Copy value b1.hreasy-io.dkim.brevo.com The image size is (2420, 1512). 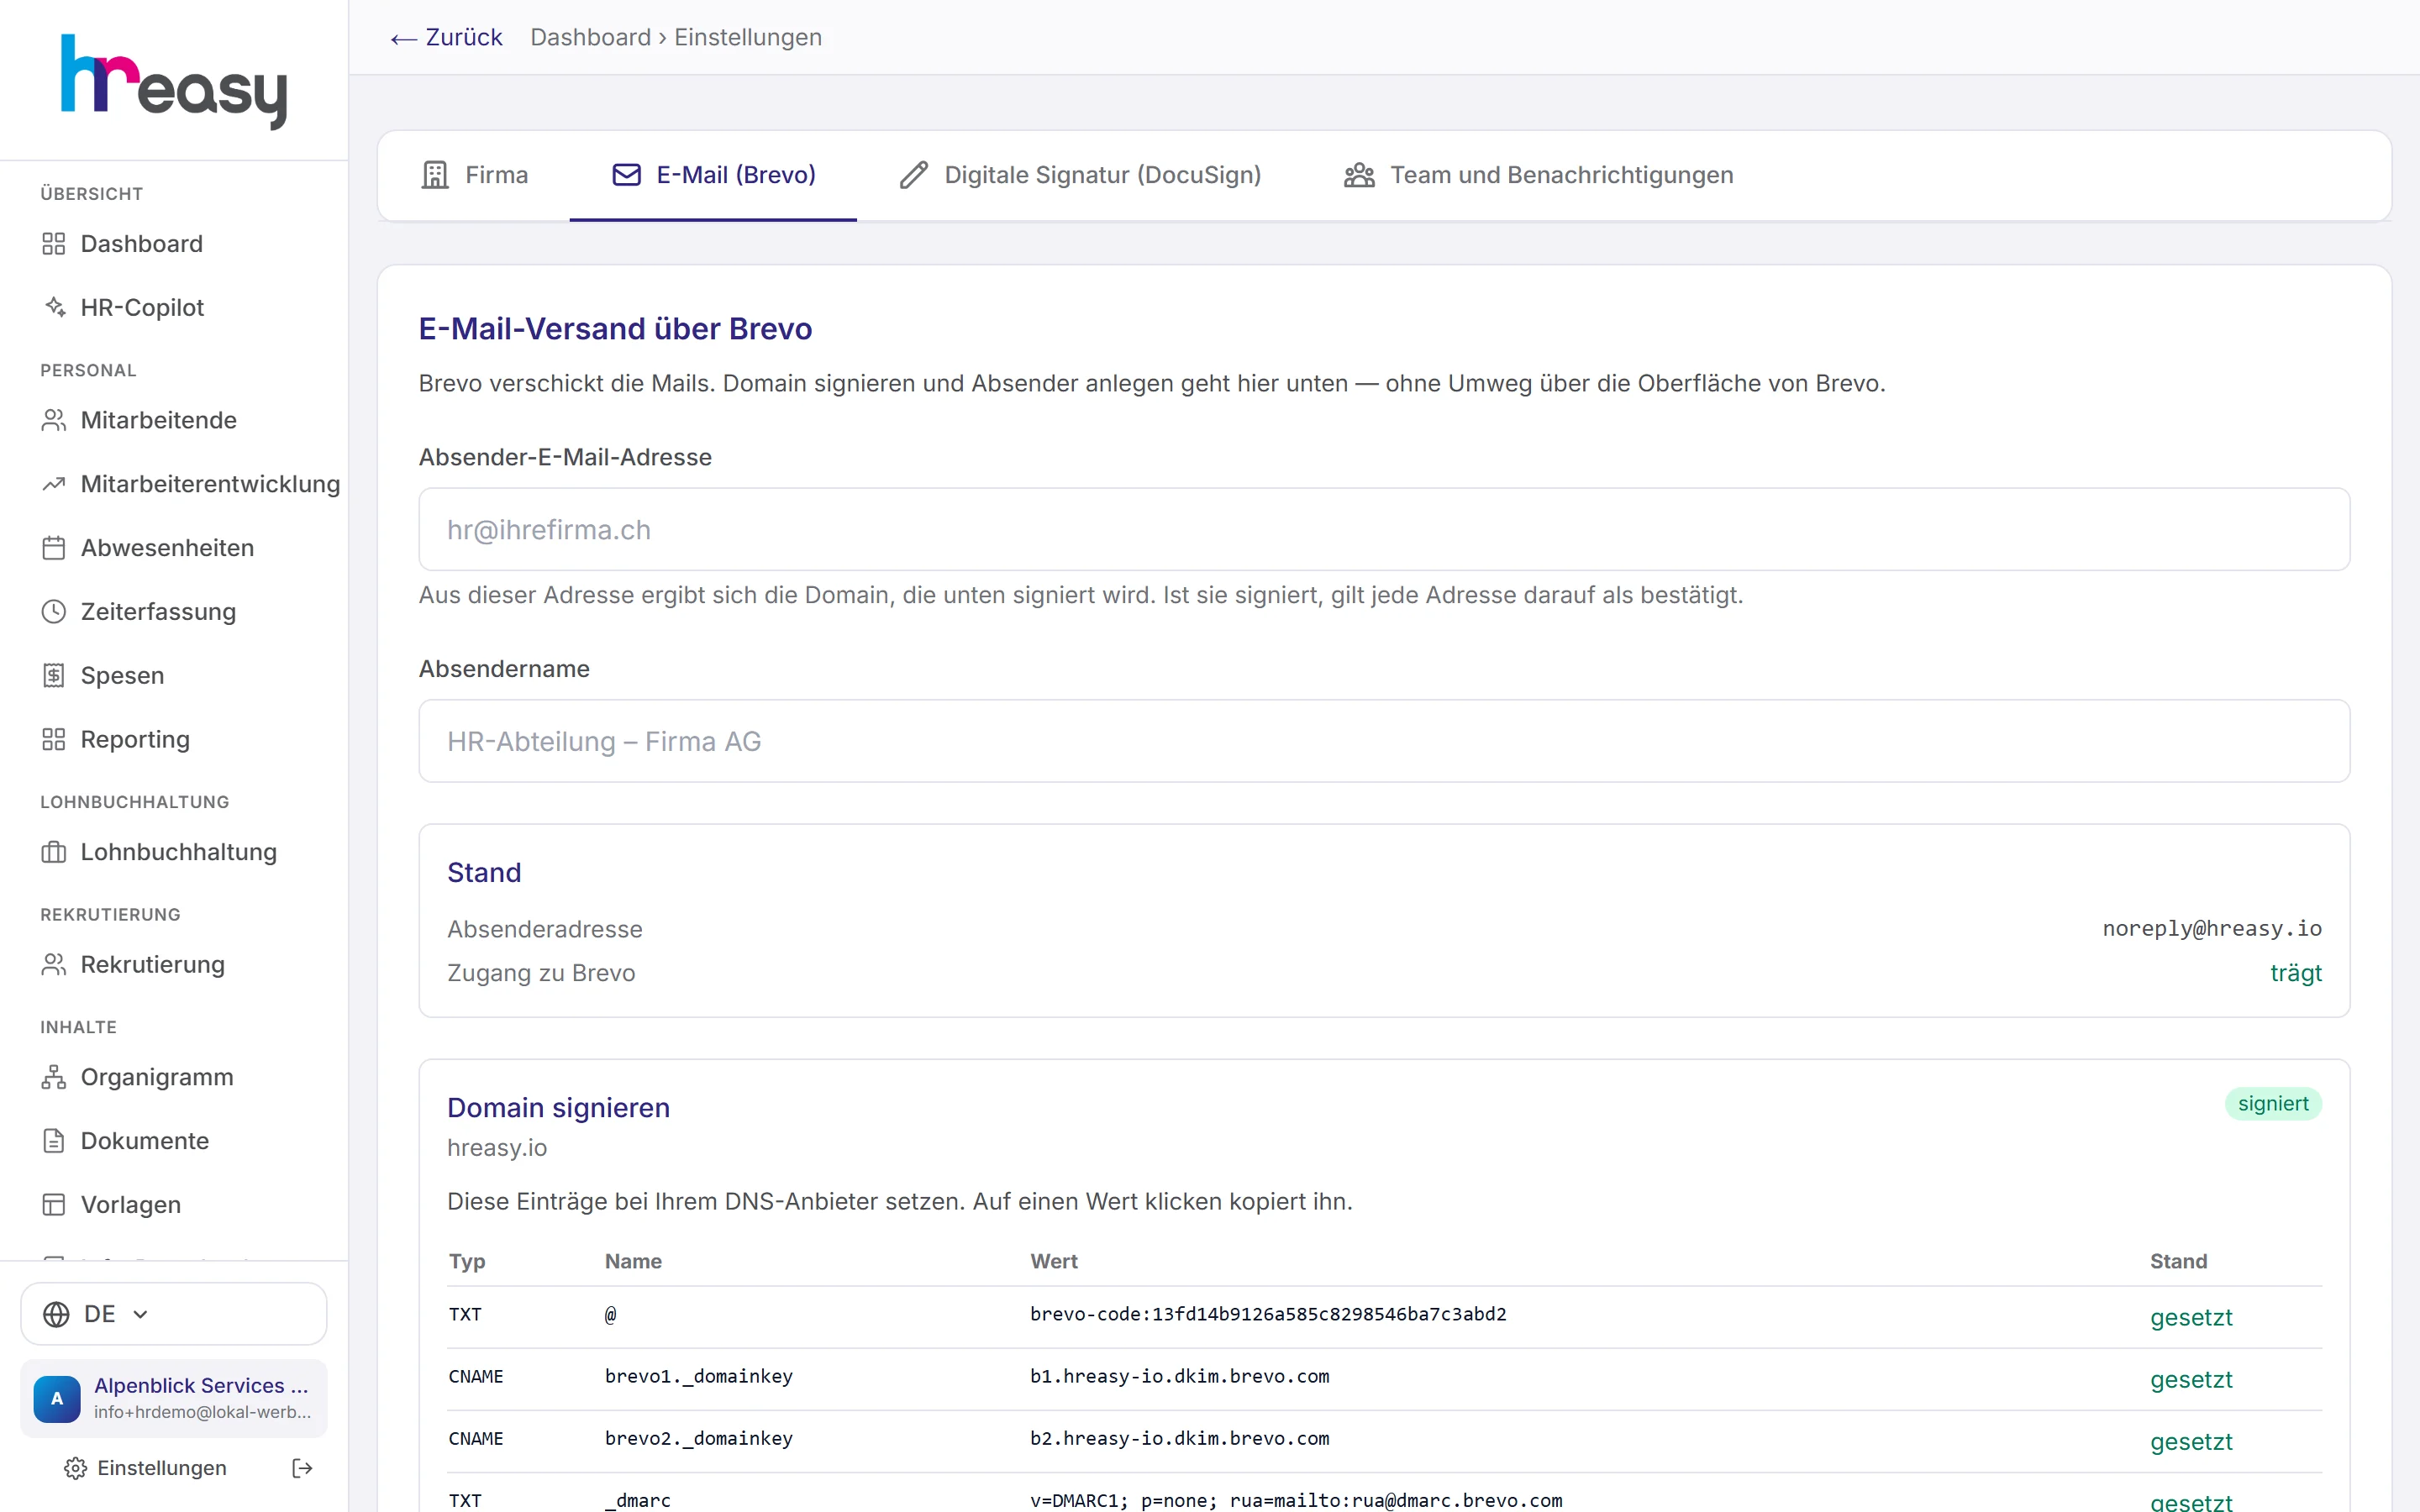tap(1180, 1376)
